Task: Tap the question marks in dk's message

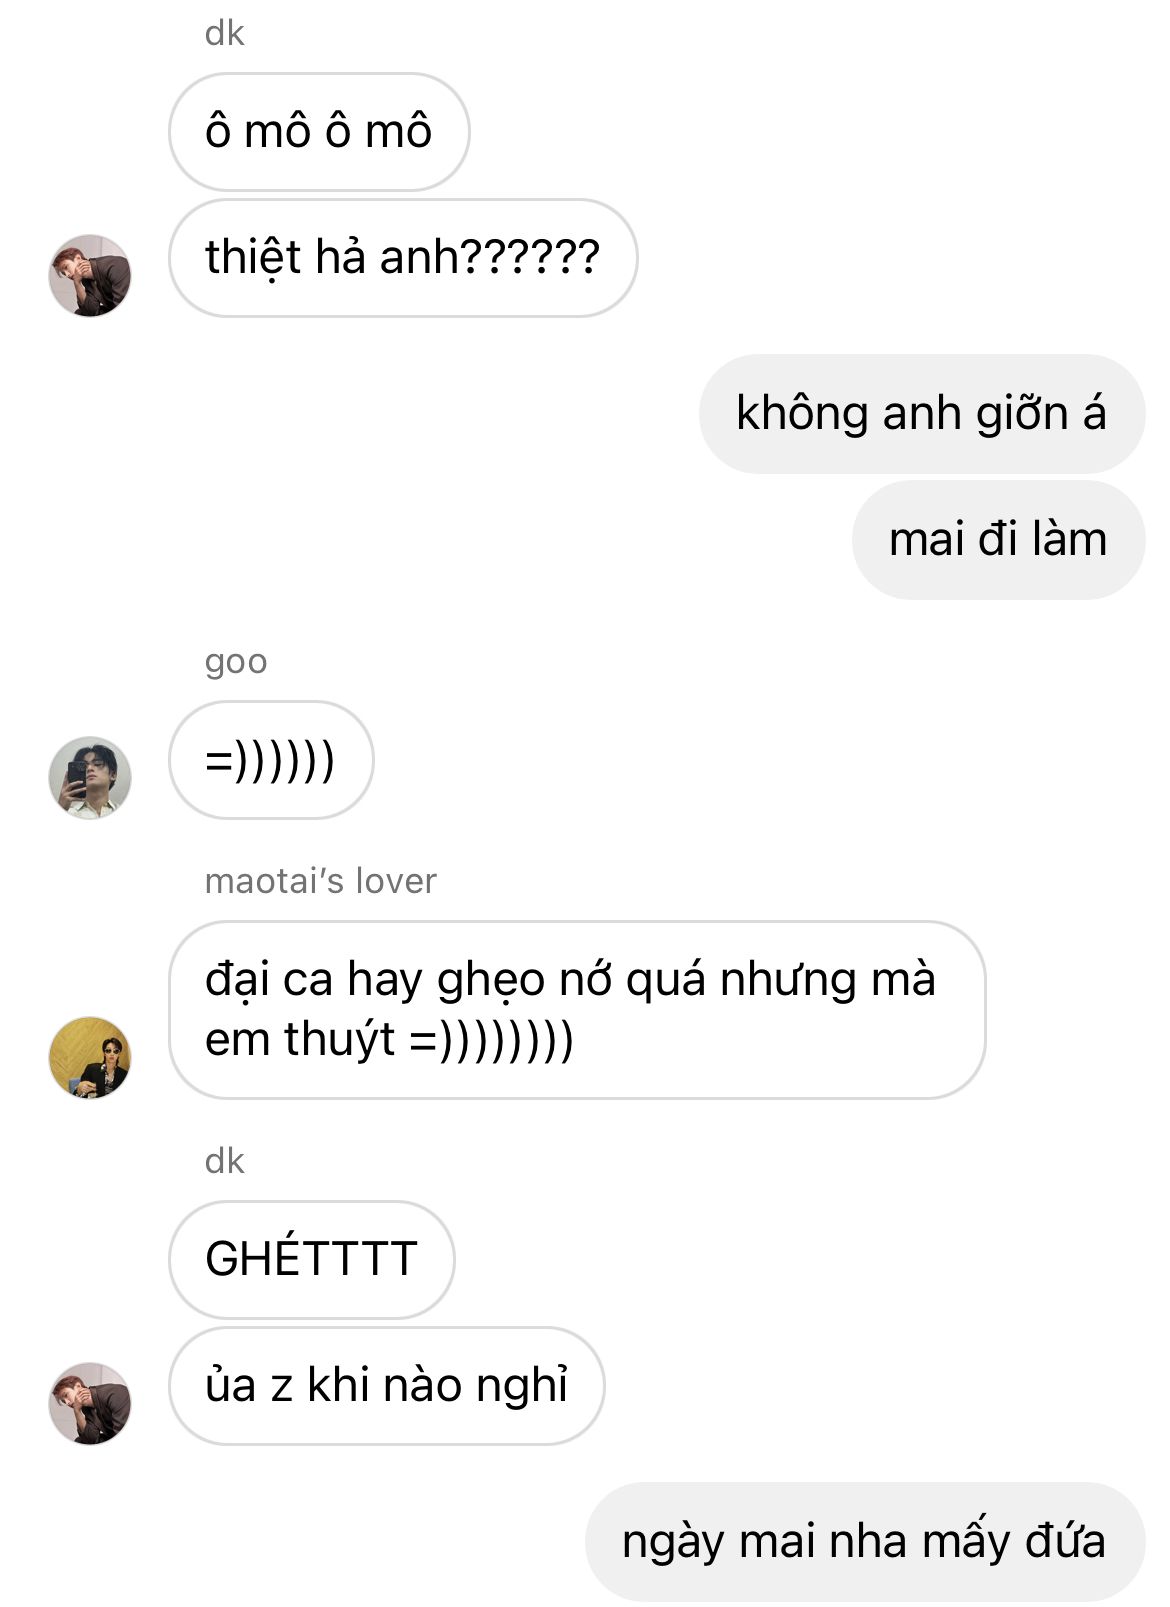Action: point(530,257)
